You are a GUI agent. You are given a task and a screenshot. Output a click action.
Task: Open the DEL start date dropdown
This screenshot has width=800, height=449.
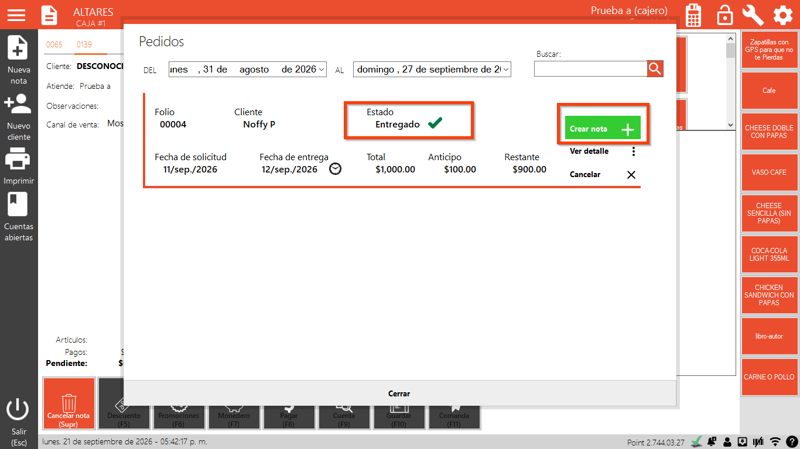pyautogui.click(x=321, y=69)
